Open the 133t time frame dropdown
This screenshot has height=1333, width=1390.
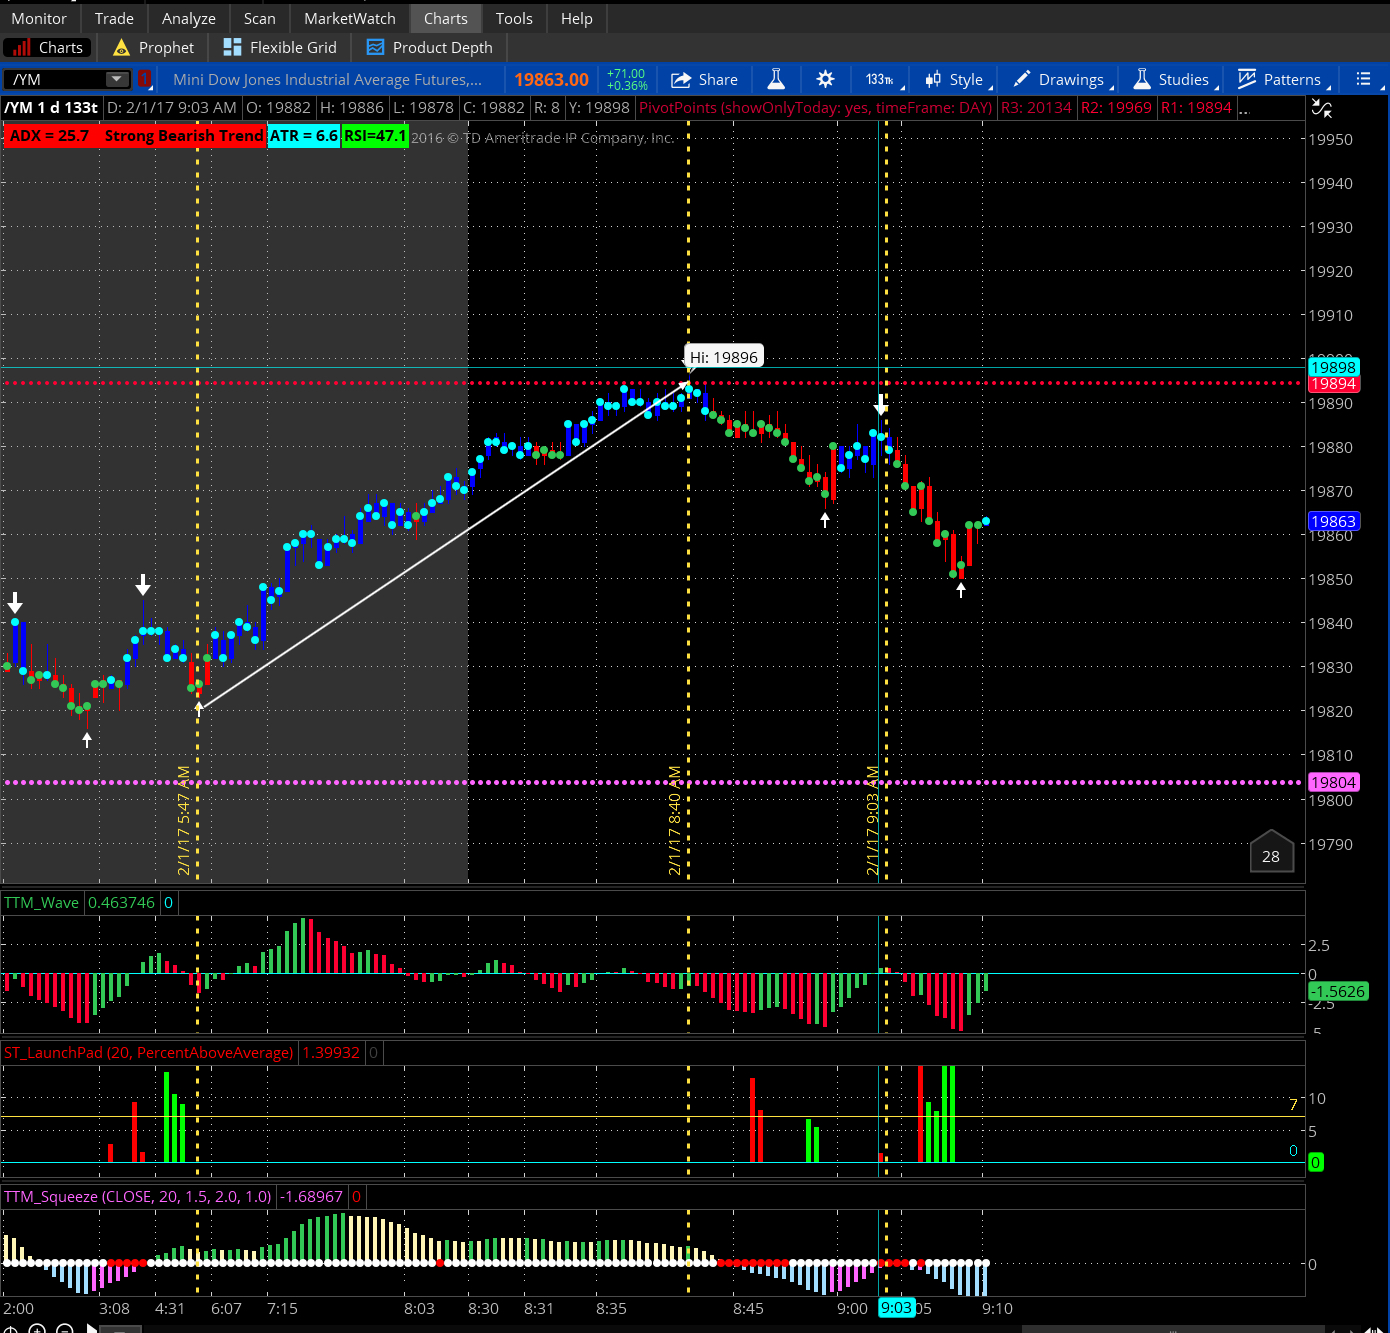click(881, 80)
